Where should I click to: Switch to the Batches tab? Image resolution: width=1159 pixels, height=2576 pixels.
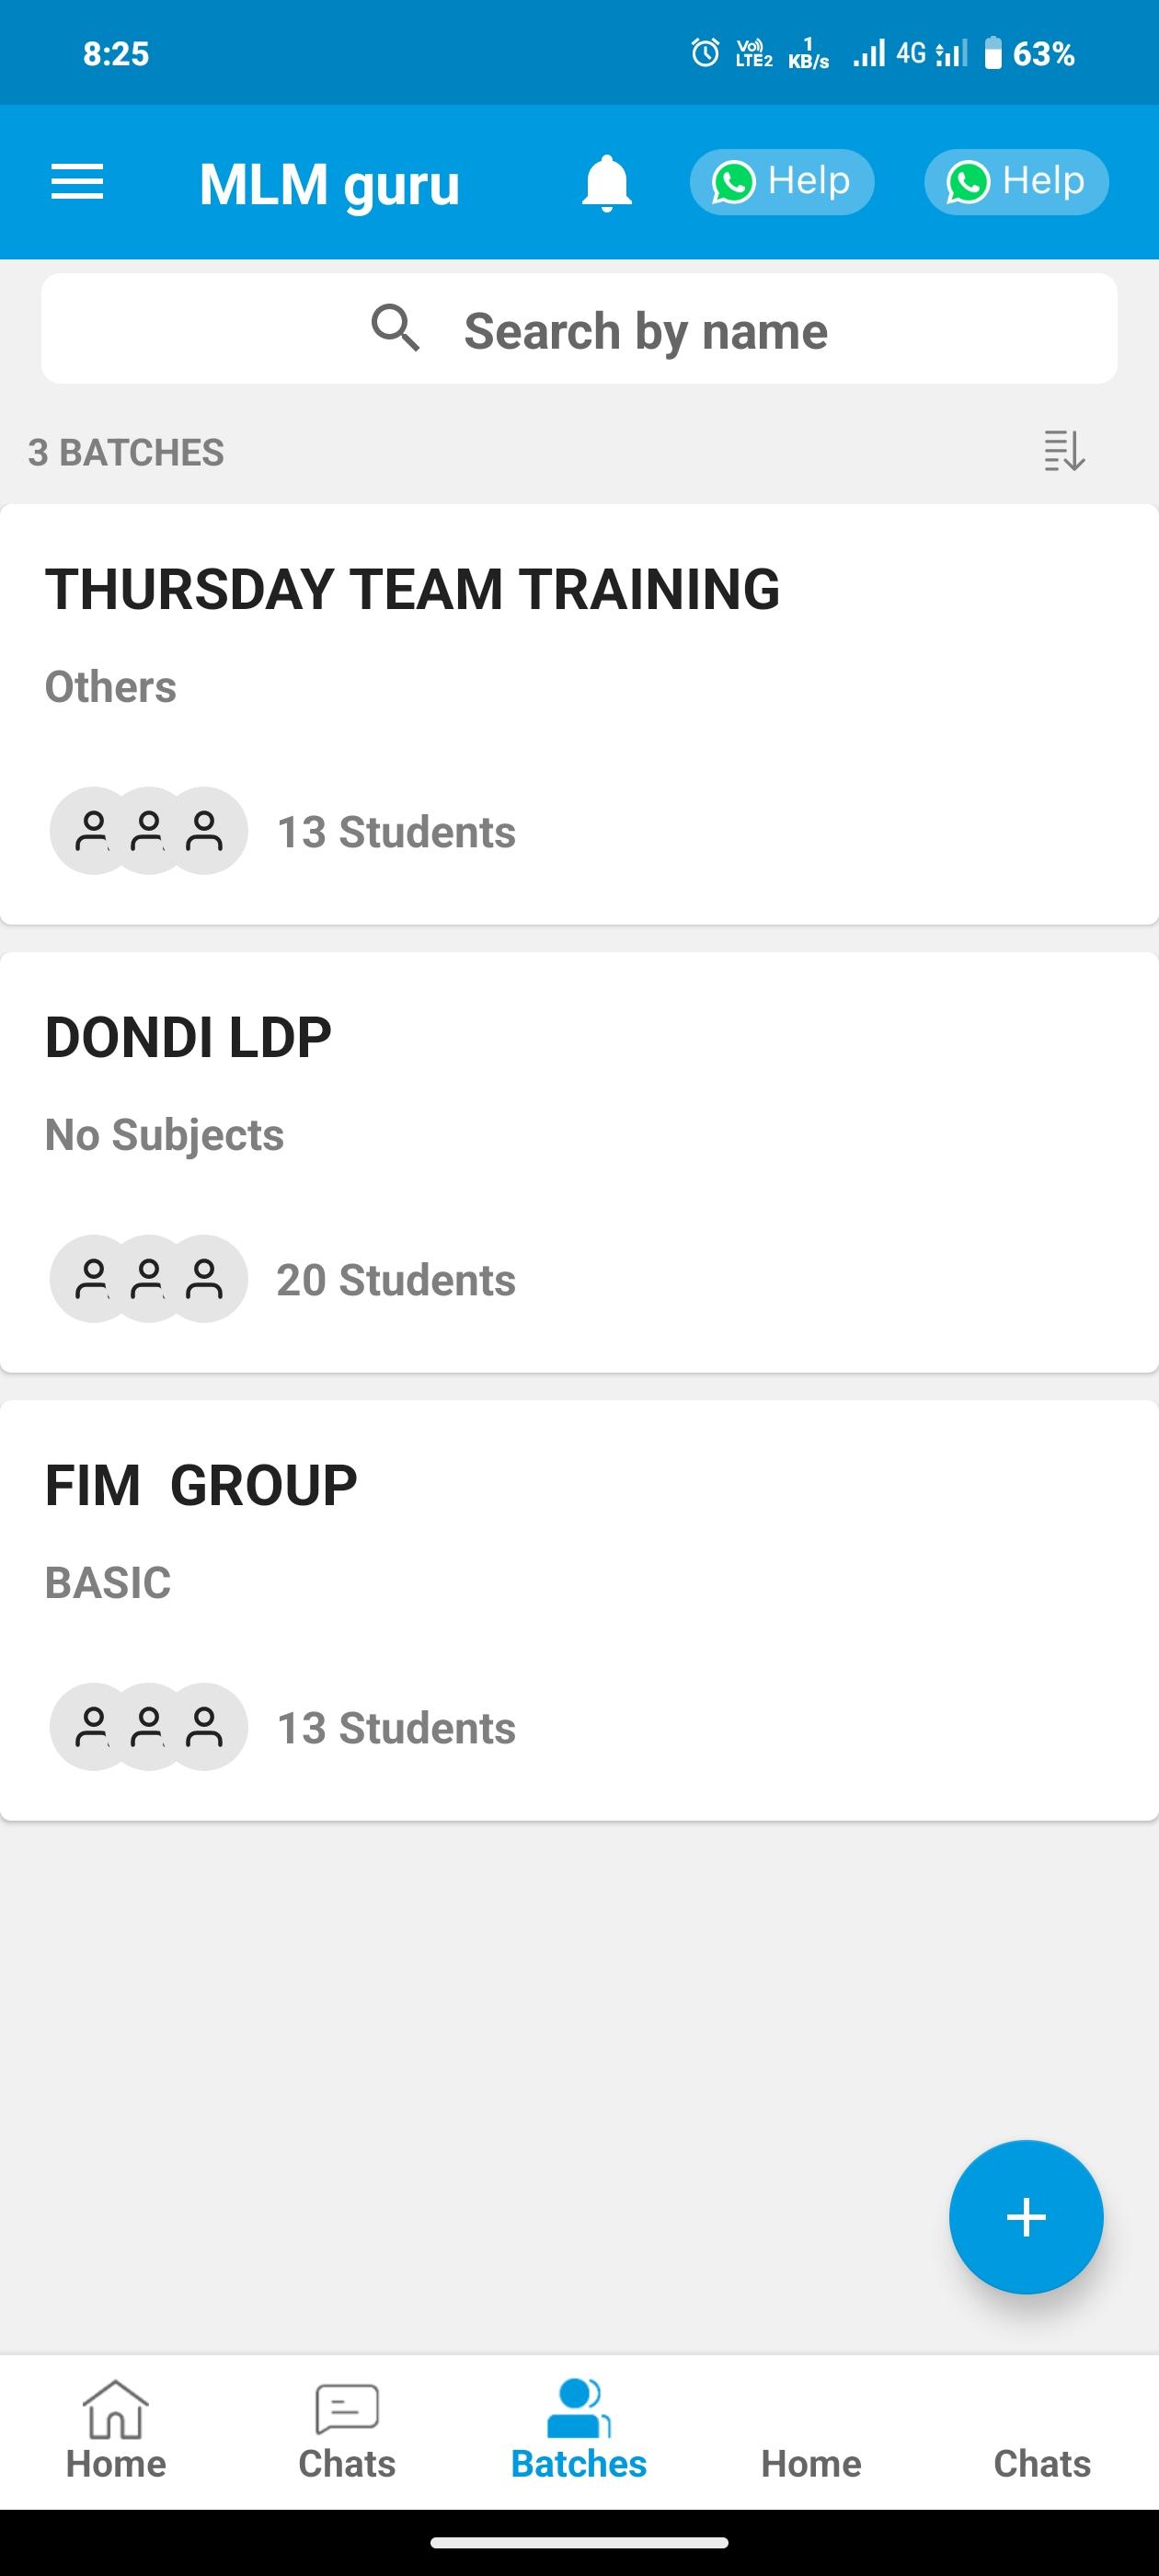pos(579,2432)
